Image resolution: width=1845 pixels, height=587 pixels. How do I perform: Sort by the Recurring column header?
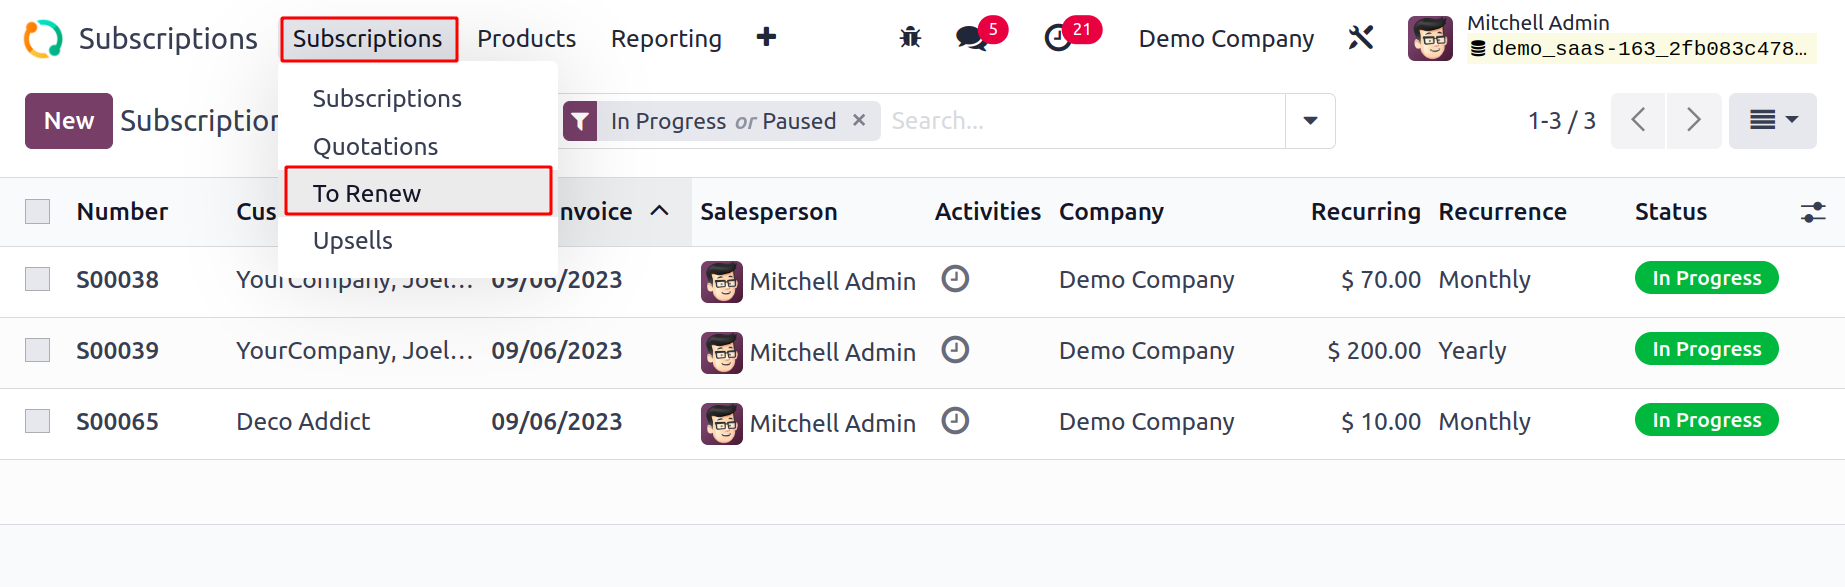[x=1366, y=212]
